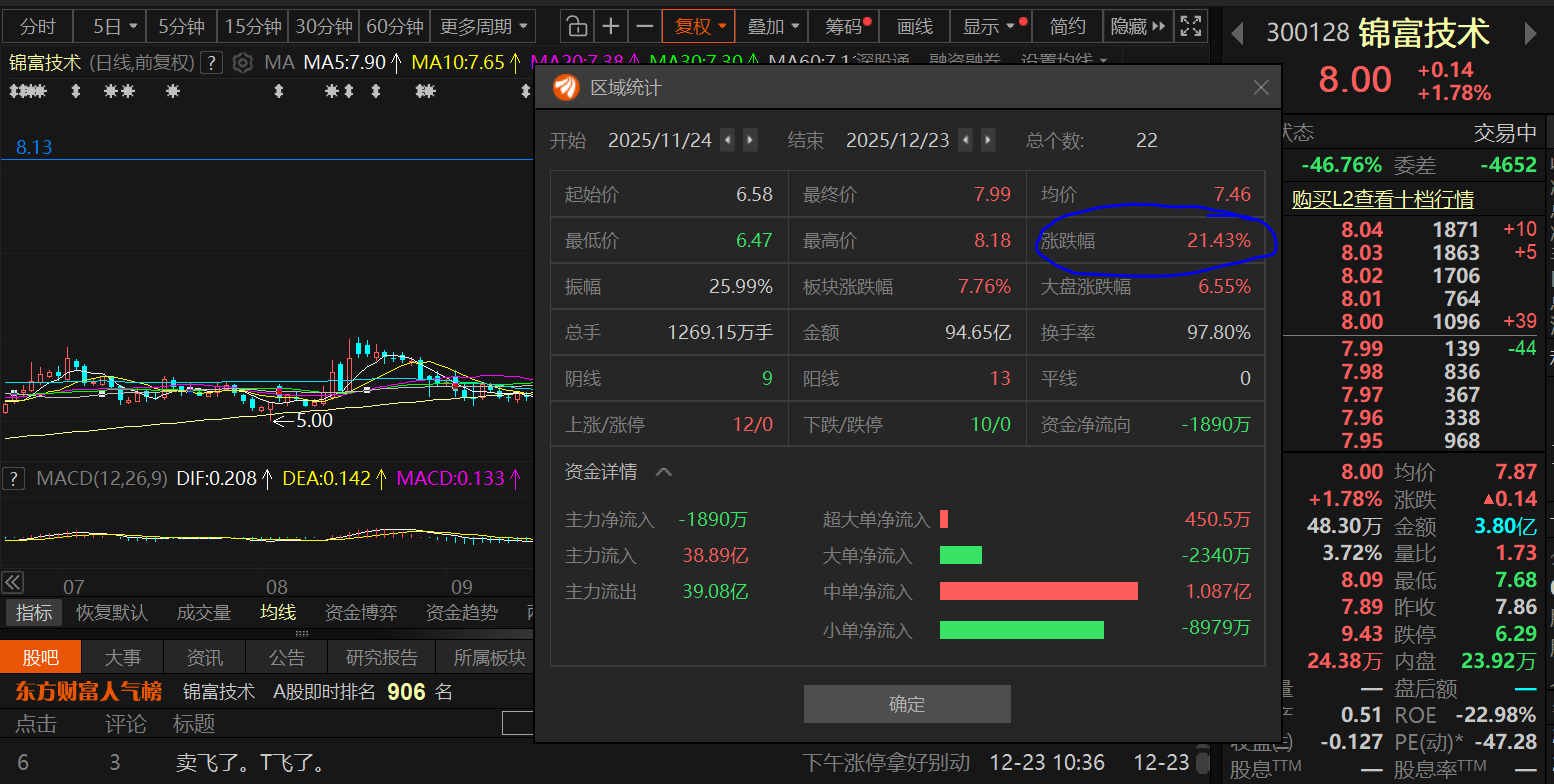
Task: Open the 资讯 tab
Action: coord(205,657)
